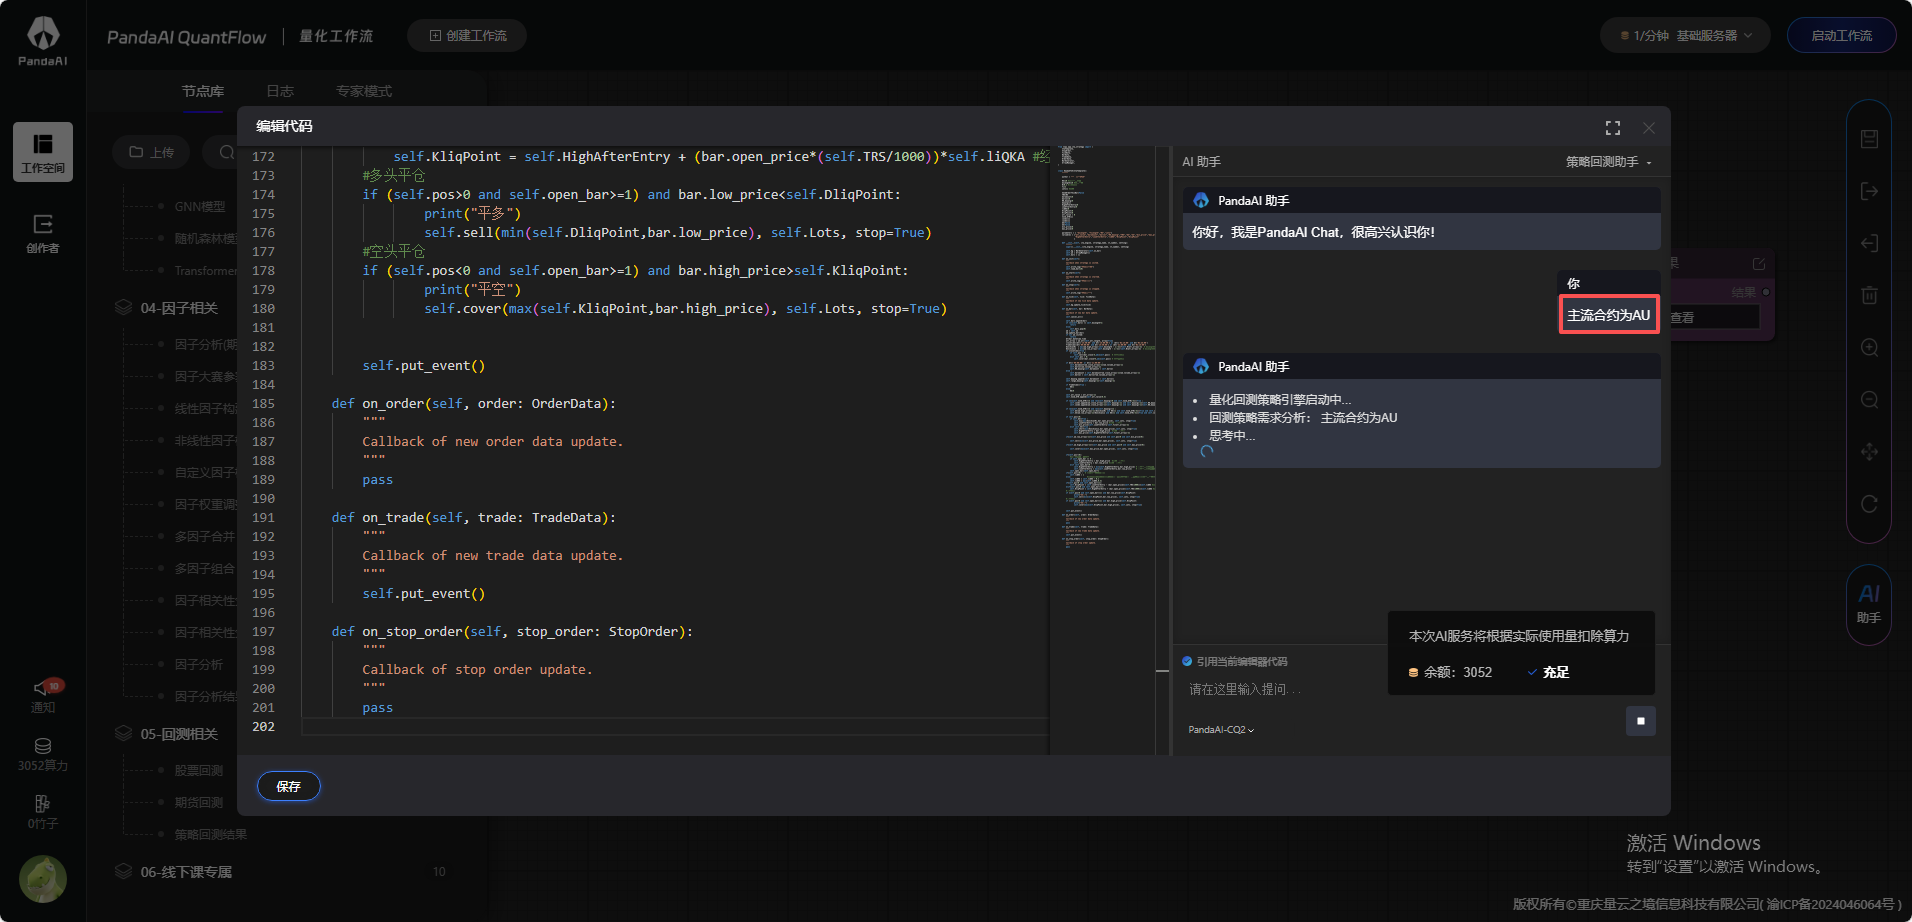Click the 量化工作流 header title

tap(336, 36)
